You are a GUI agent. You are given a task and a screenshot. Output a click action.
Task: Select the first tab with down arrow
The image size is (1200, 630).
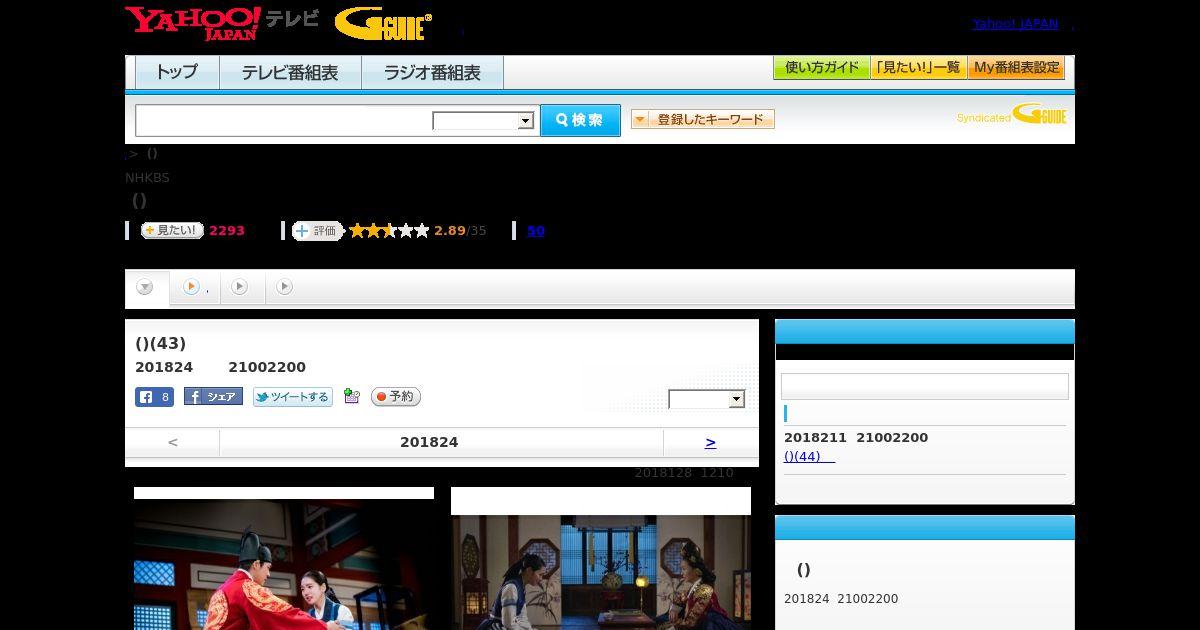tap(146, 288)
